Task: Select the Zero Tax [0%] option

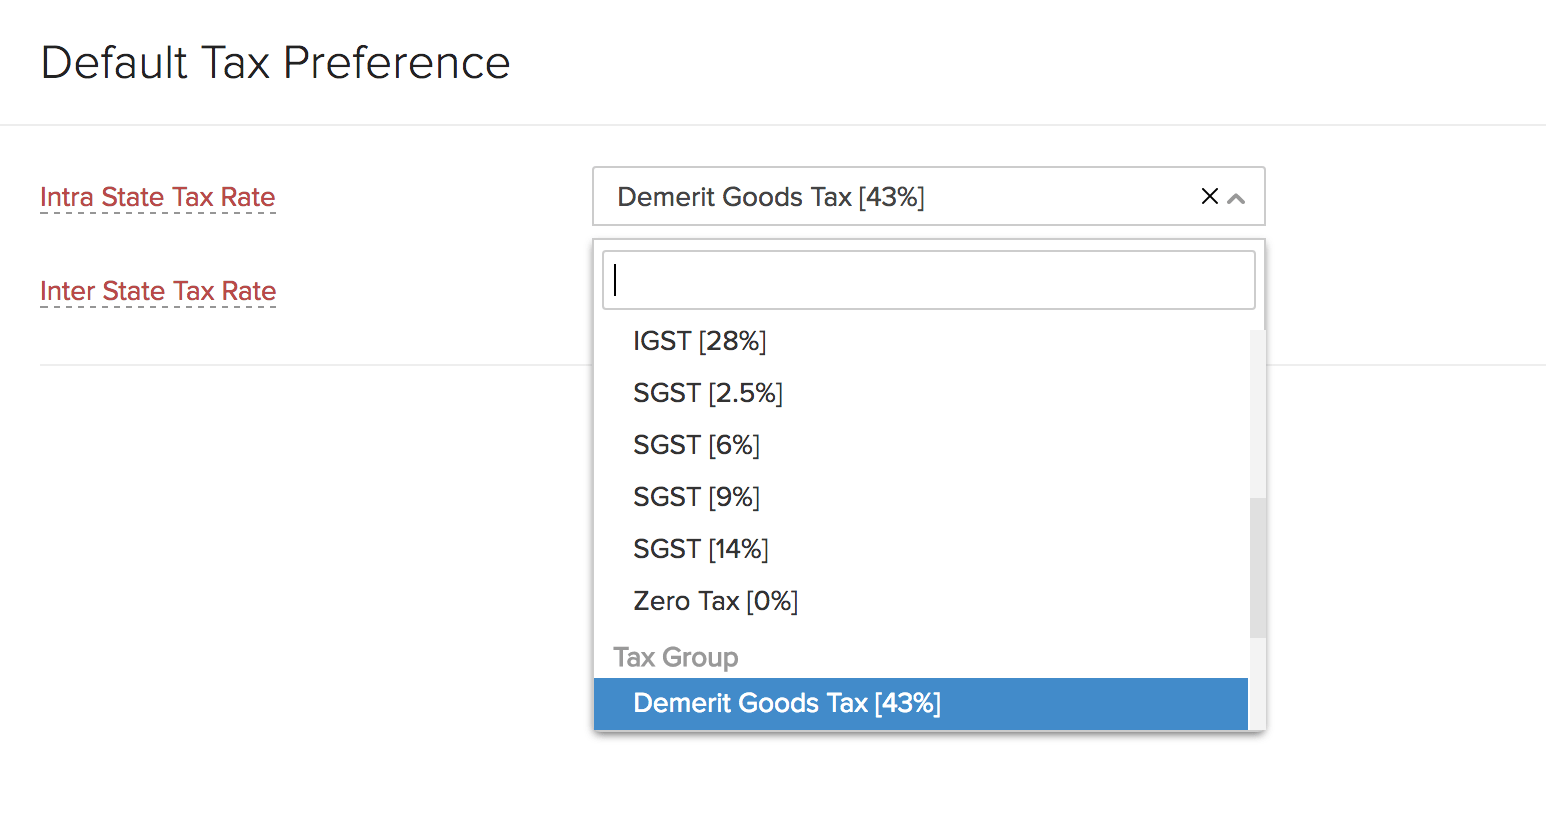Action: [716, 601]
